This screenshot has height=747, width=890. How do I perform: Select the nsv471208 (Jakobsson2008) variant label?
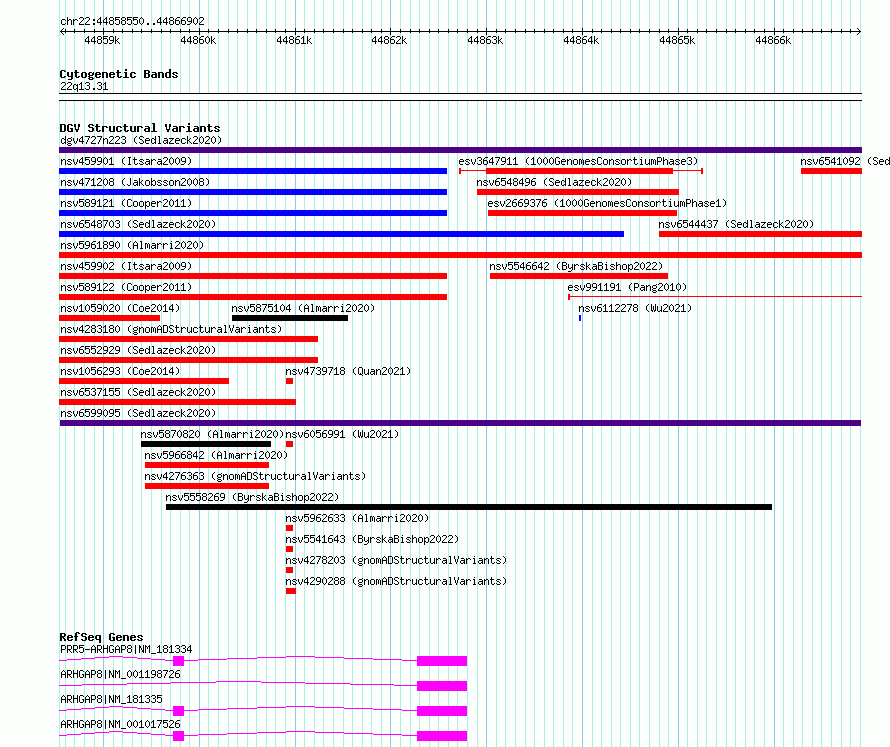135,182
